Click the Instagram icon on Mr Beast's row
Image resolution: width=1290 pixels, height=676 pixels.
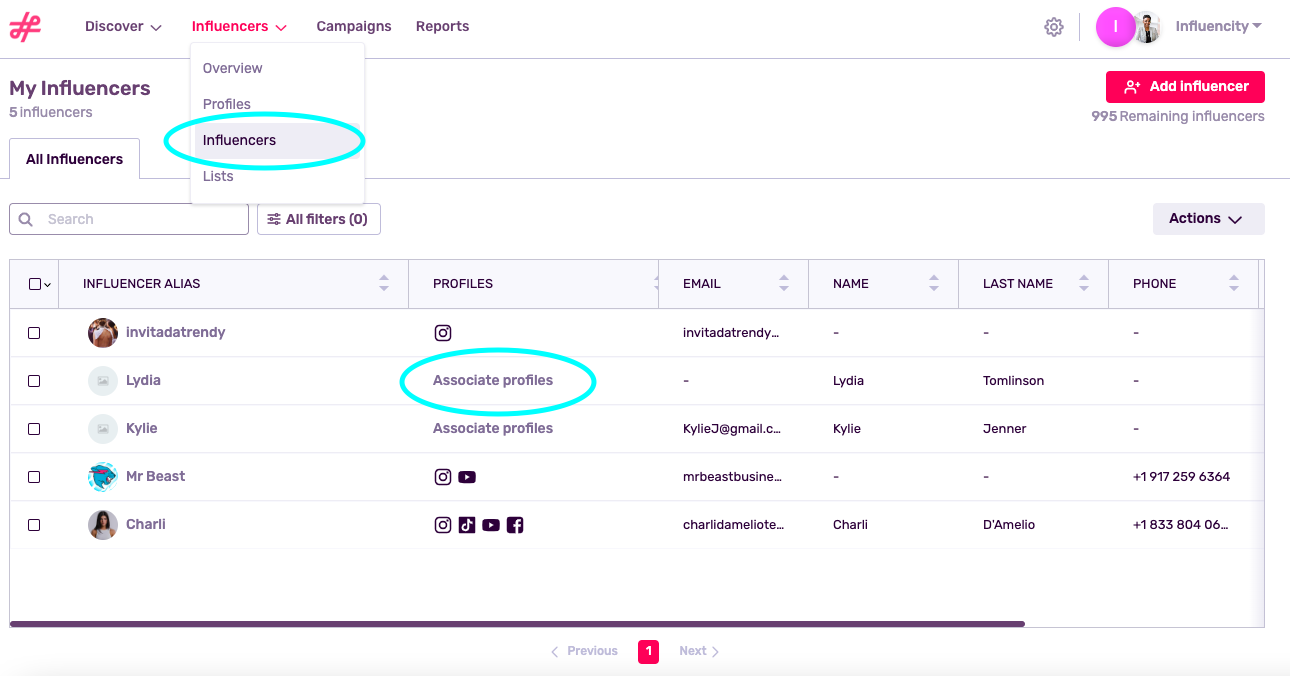pyautogui.click(x=443, y=476)
